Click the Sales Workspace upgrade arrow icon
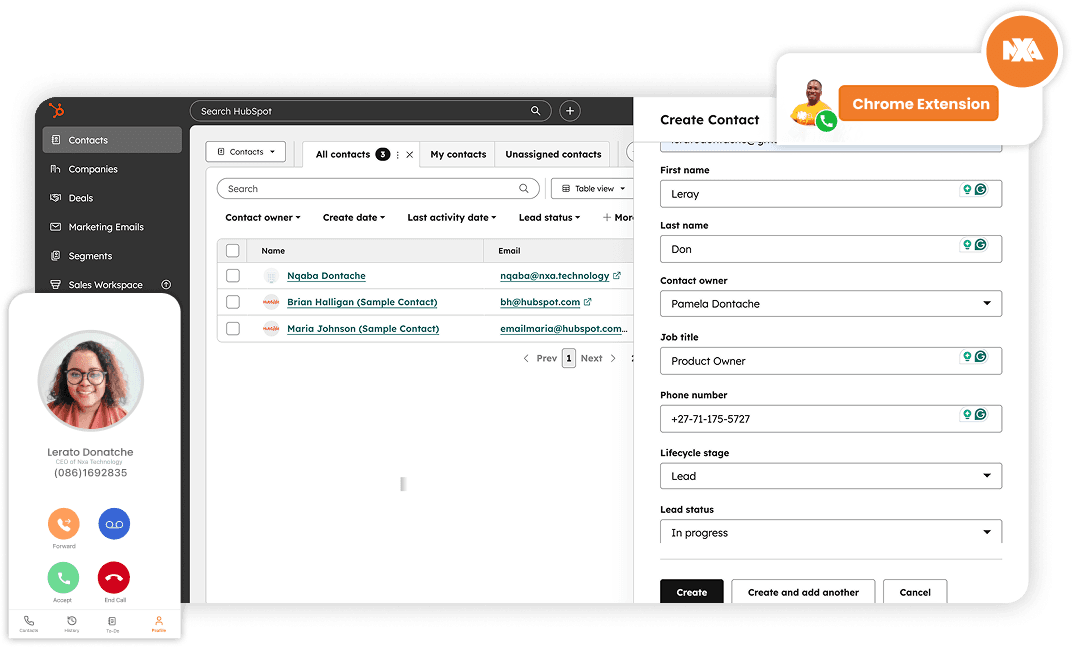Screen dimensions: 1074x647 pos(166,284)
